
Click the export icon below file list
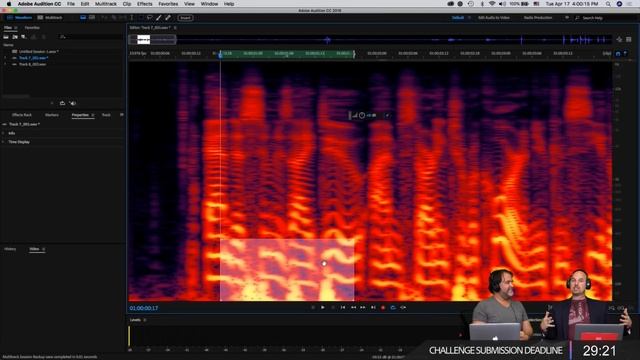pos(62,103)
